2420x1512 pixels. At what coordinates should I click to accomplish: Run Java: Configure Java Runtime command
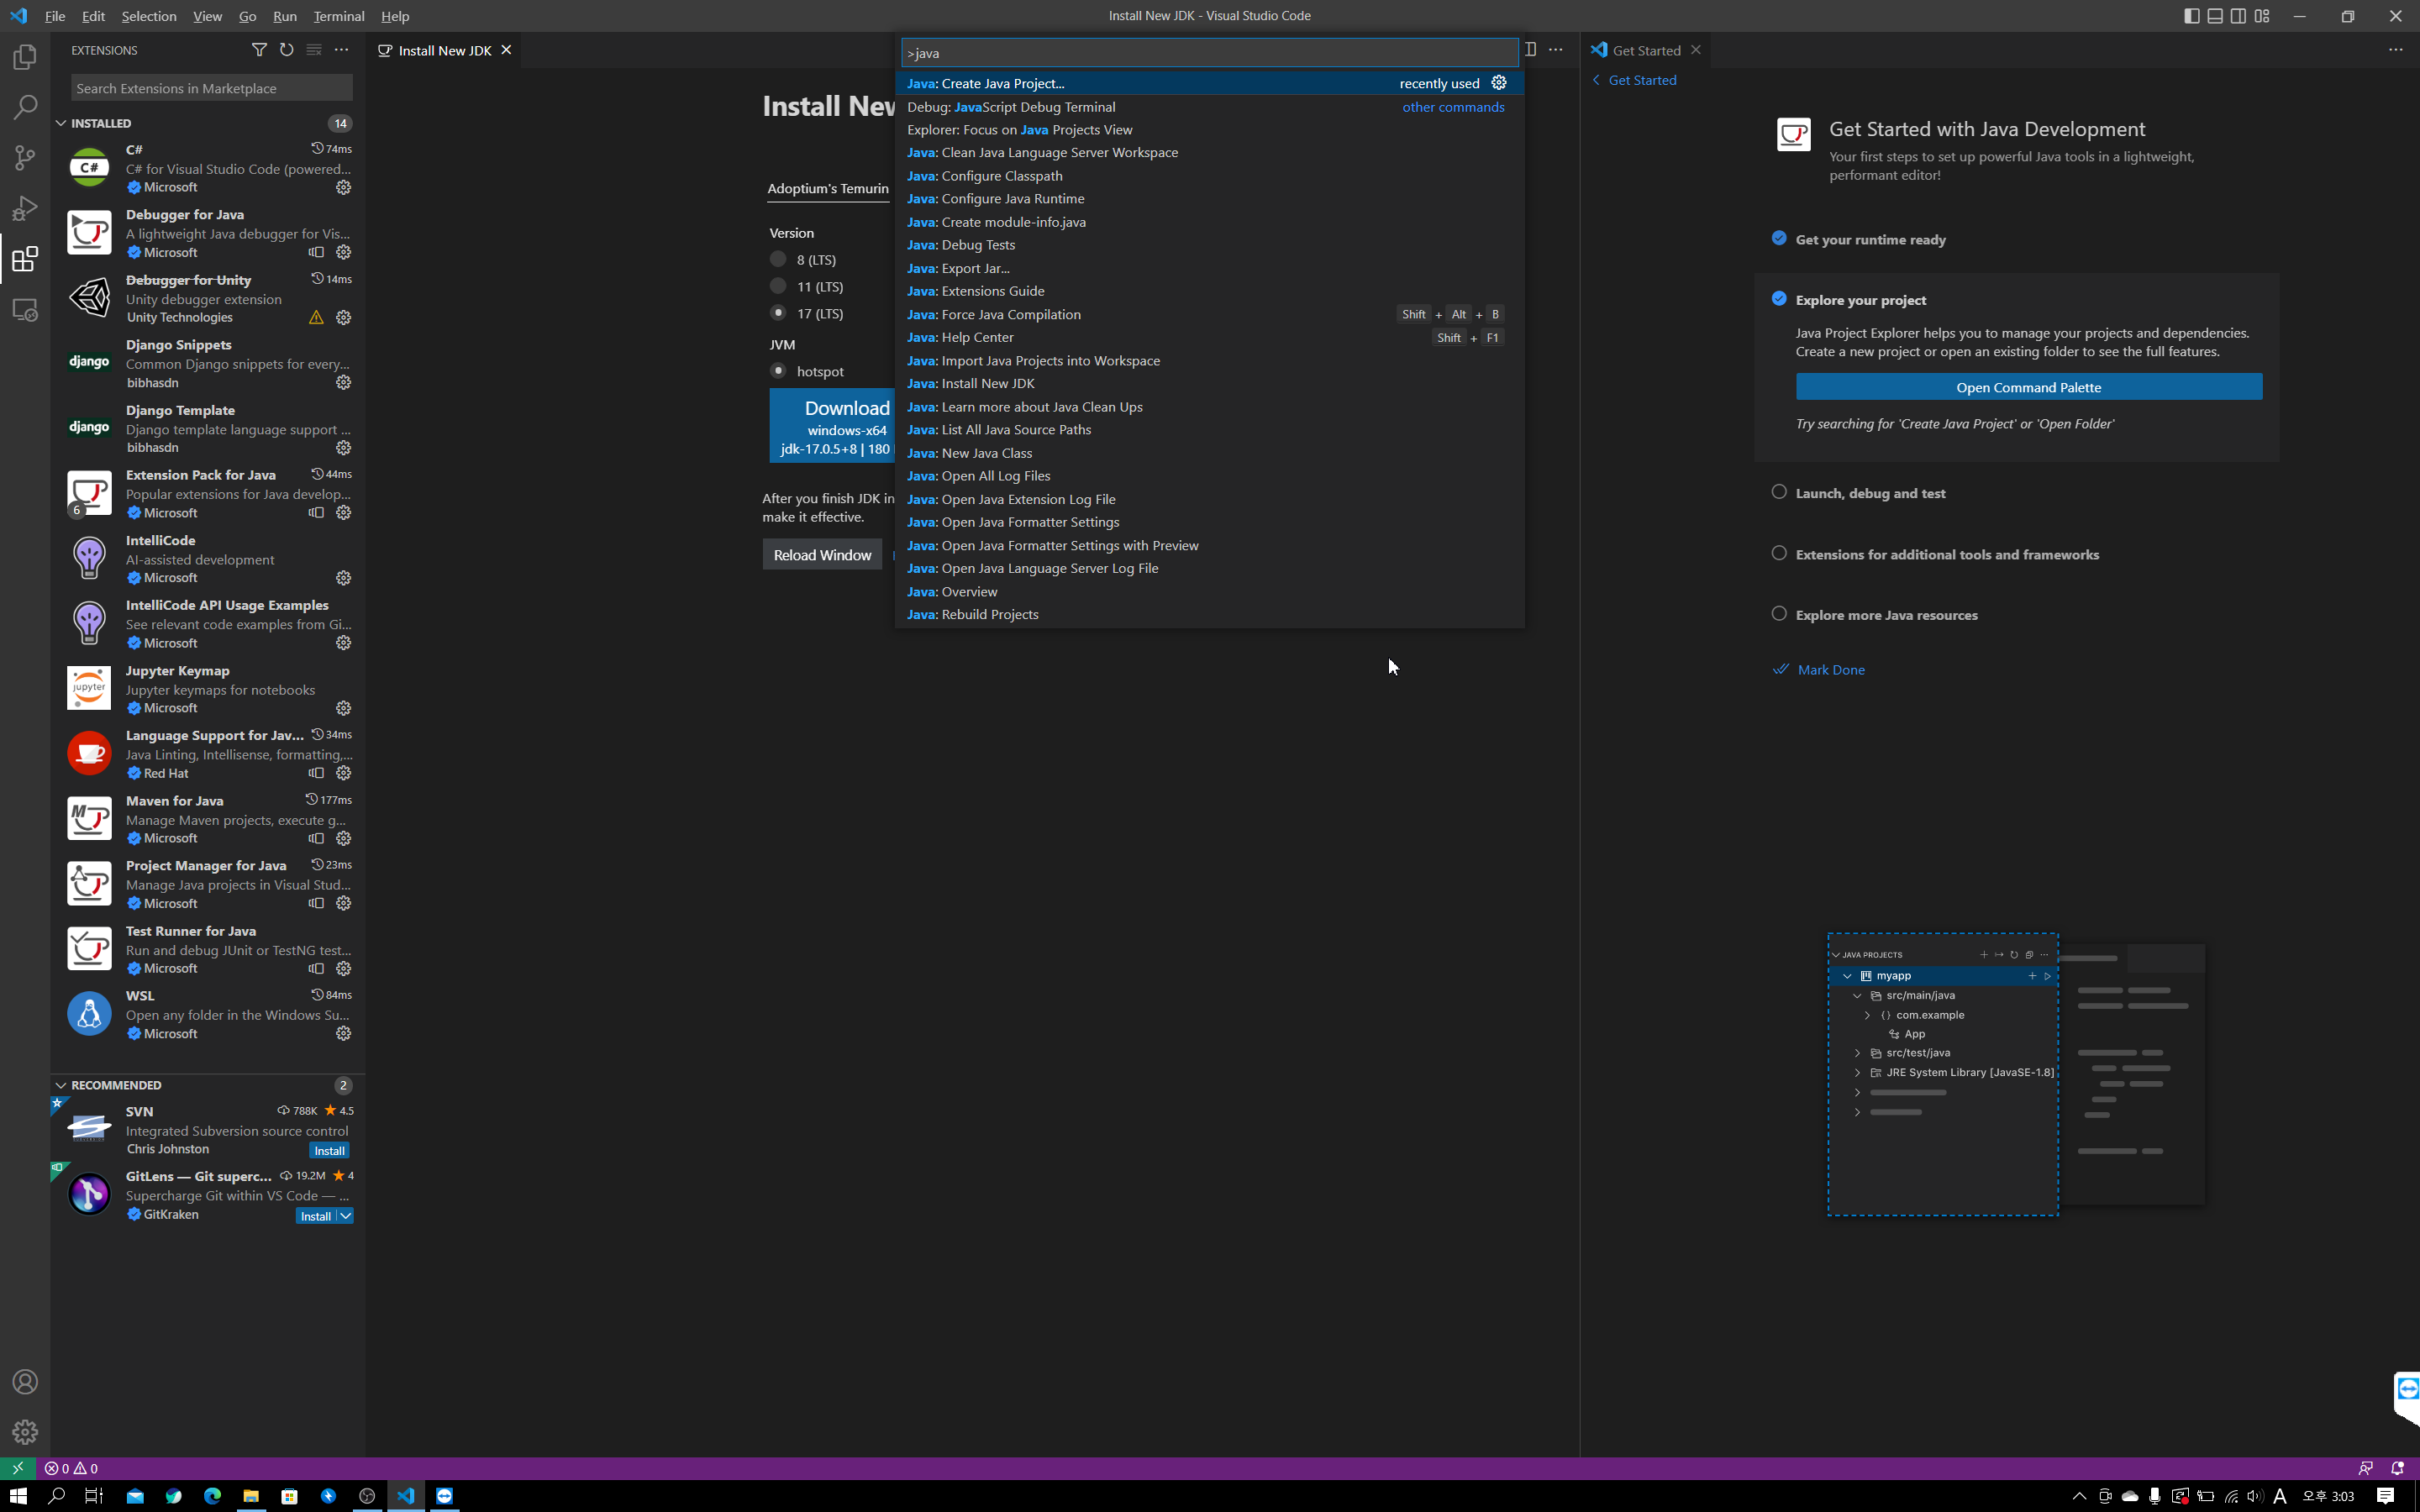[1209, 198]
